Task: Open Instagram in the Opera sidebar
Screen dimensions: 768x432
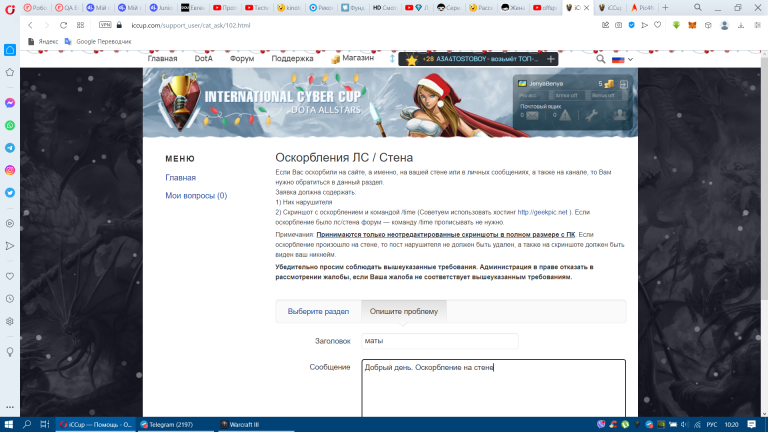Action: pos(10,170)
